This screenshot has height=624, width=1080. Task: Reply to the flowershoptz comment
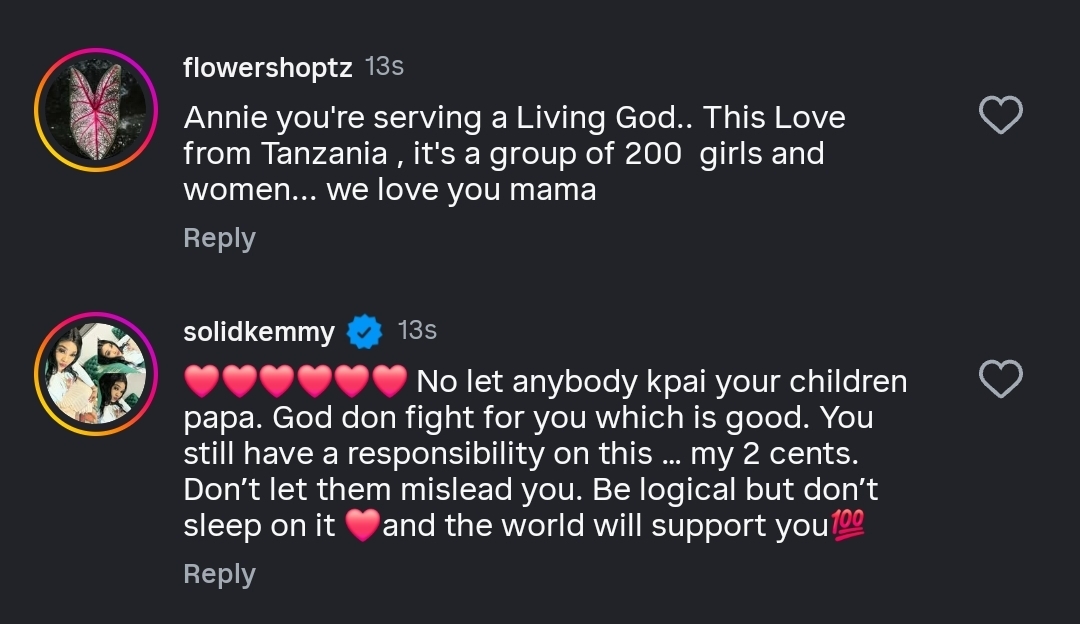click(219, 238)
